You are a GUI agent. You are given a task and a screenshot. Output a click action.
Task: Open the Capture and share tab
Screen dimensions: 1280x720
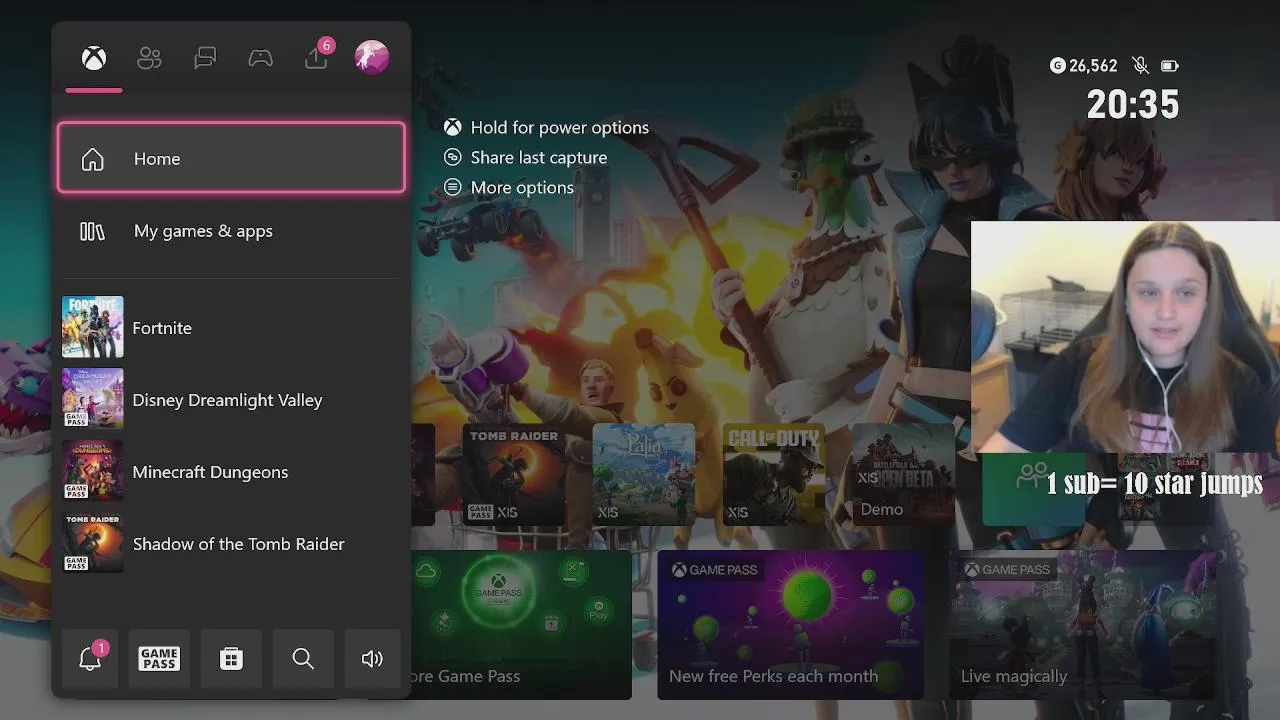(316, 58)
